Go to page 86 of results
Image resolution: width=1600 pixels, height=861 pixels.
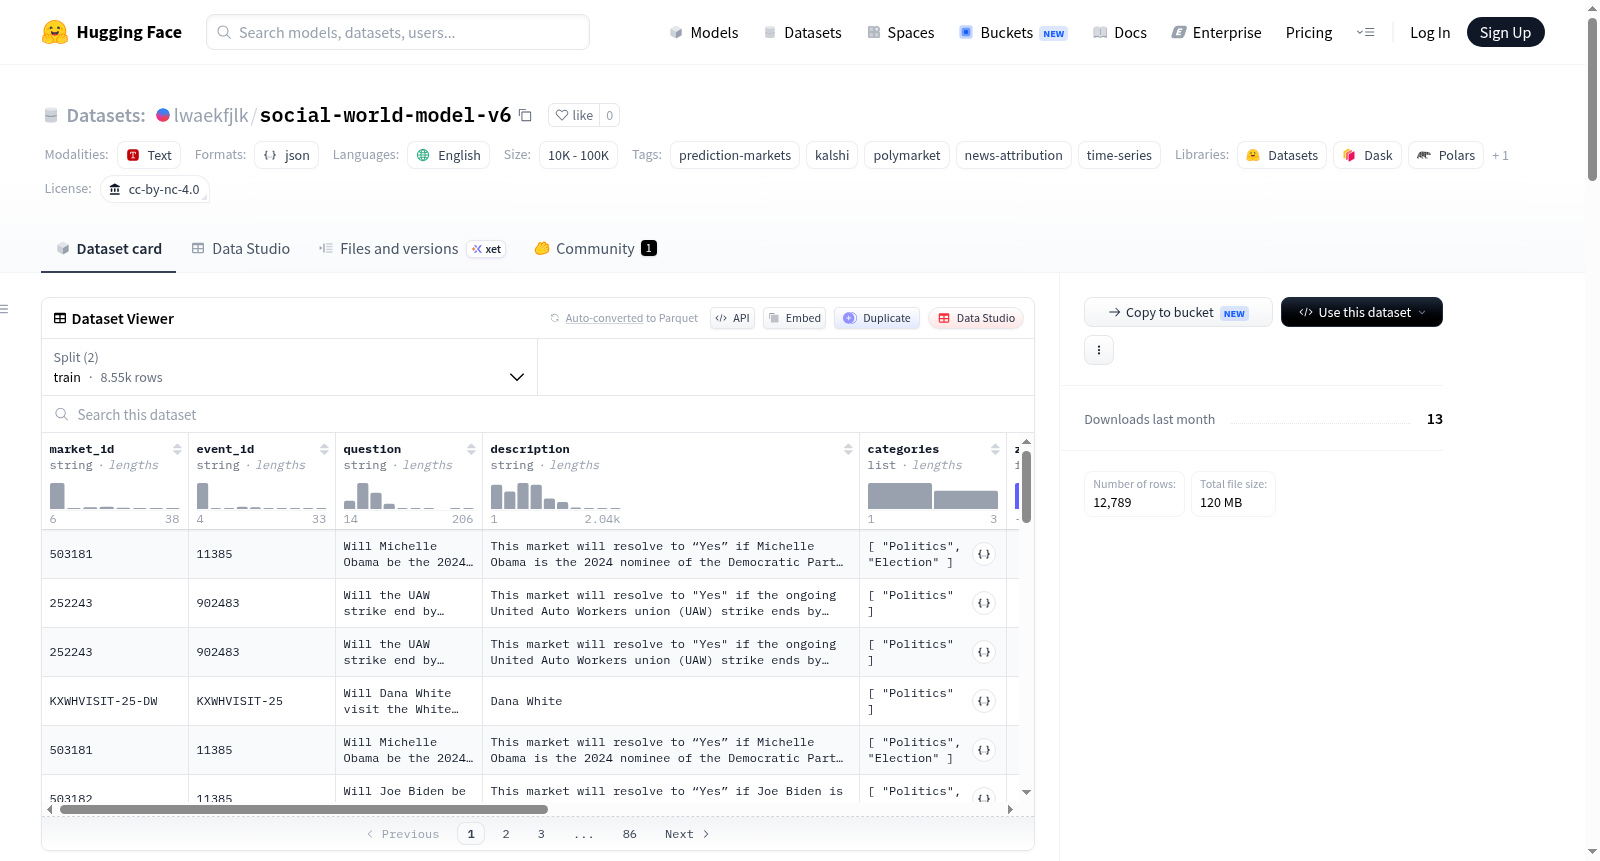(629, 834)
